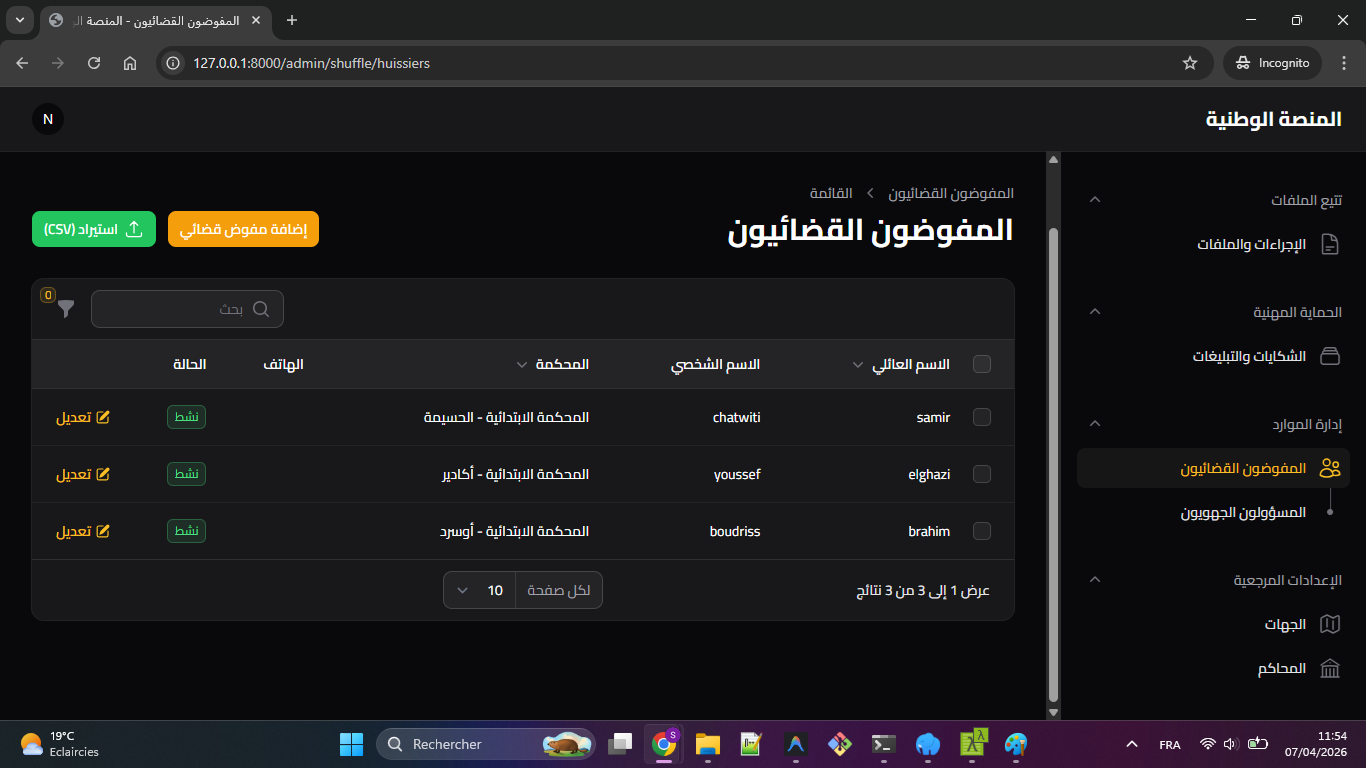Tick the checkbox for elghazi row
Image resolution: width=1366 pixels, height=768 pixels.
(x=982, y=474)
